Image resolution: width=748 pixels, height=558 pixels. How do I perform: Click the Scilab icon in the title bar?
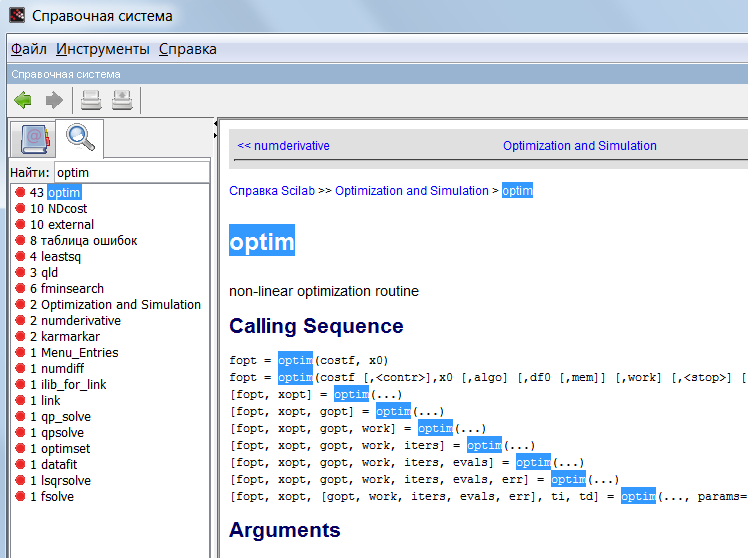click(17, 15)
